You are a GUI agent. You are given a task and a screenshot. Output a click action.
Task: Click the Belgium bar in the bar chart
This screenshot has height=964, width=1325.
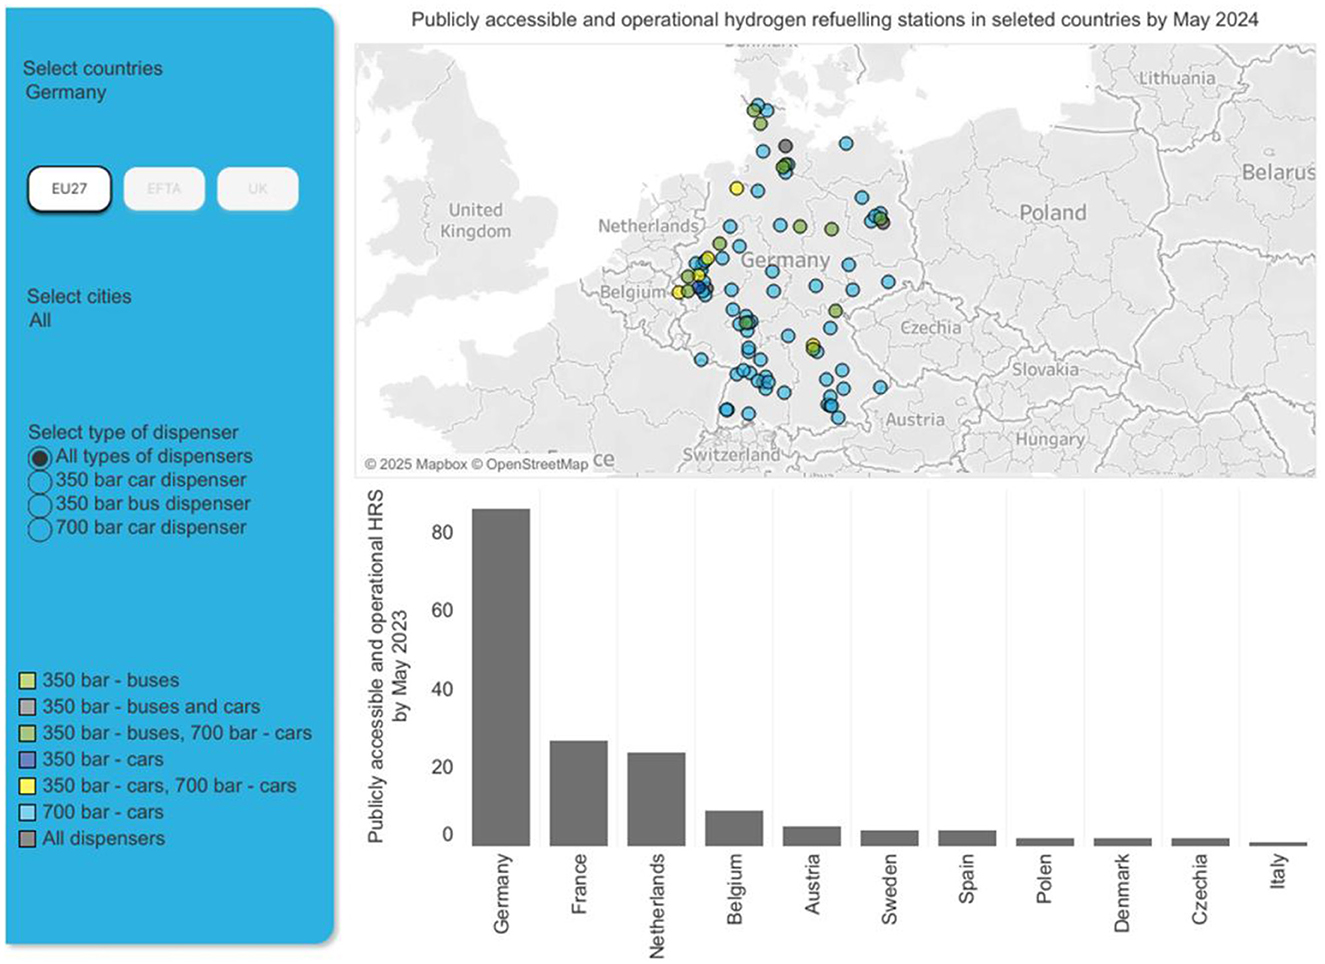click(x=734, y=828)
